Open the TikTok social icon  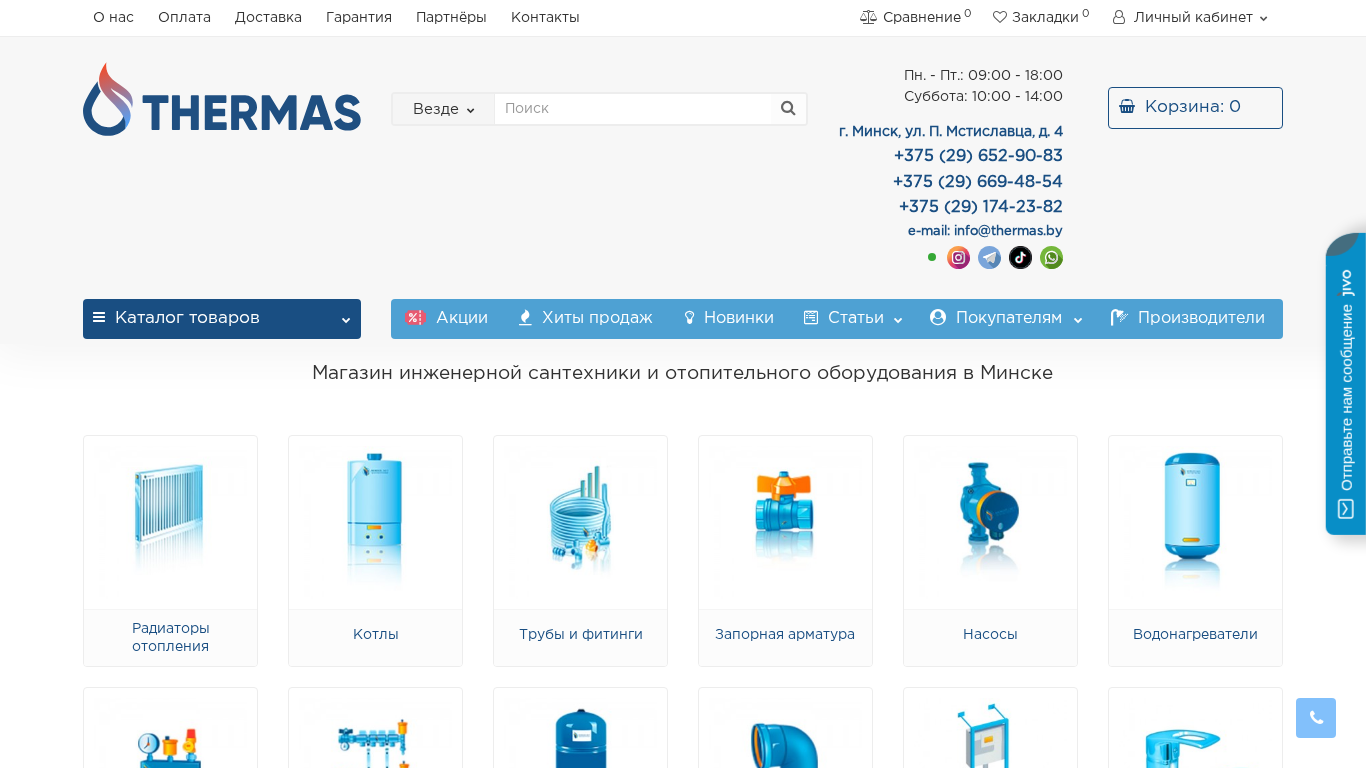point(1020,258)
